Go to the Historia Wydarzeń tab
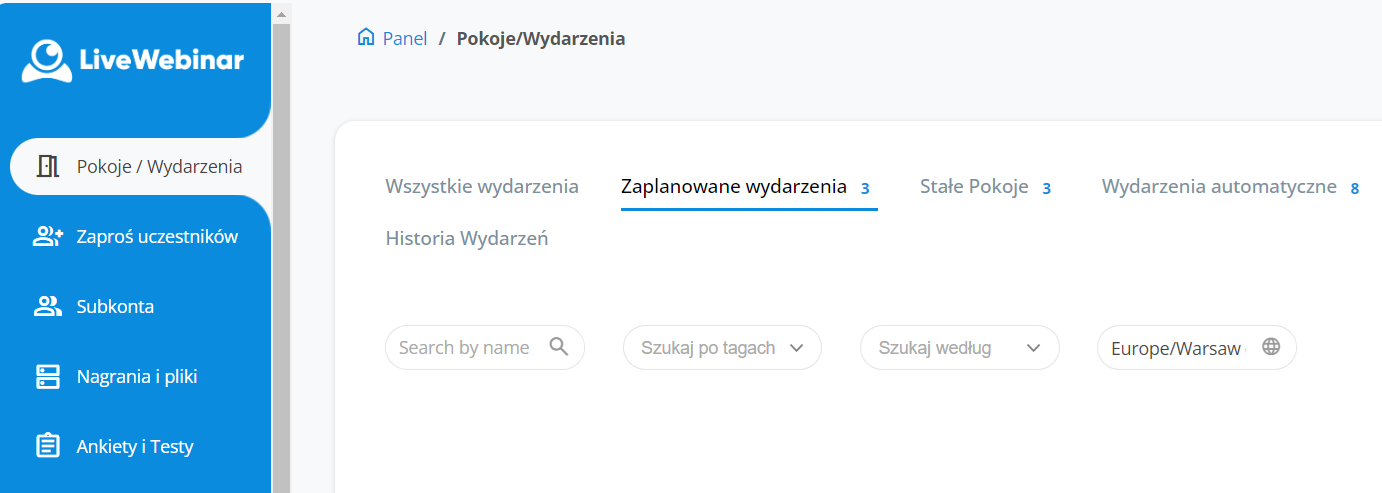The width and height of the screenshot is (1382, 493). coord(466,239)
